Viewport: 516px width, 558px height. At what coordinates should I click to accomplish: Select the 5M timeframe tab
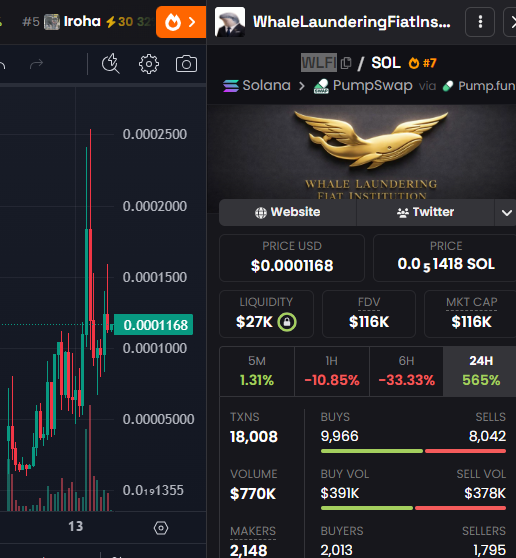point(257,372)
